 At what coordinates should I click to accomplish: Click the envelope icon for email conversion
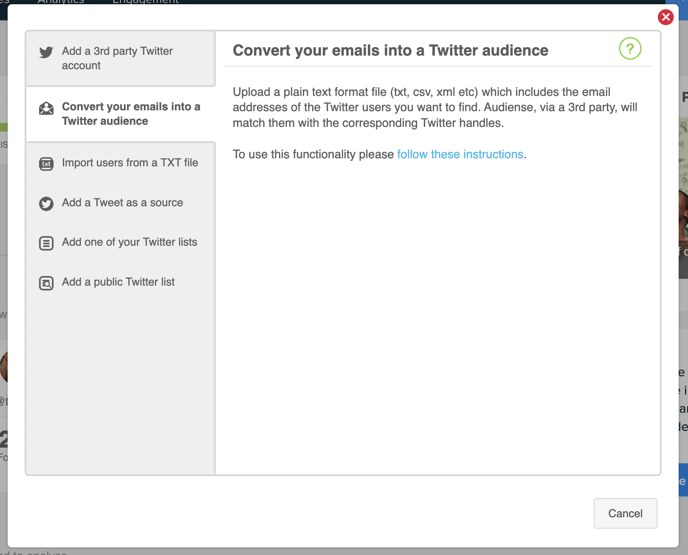click(x=46, y=108)
